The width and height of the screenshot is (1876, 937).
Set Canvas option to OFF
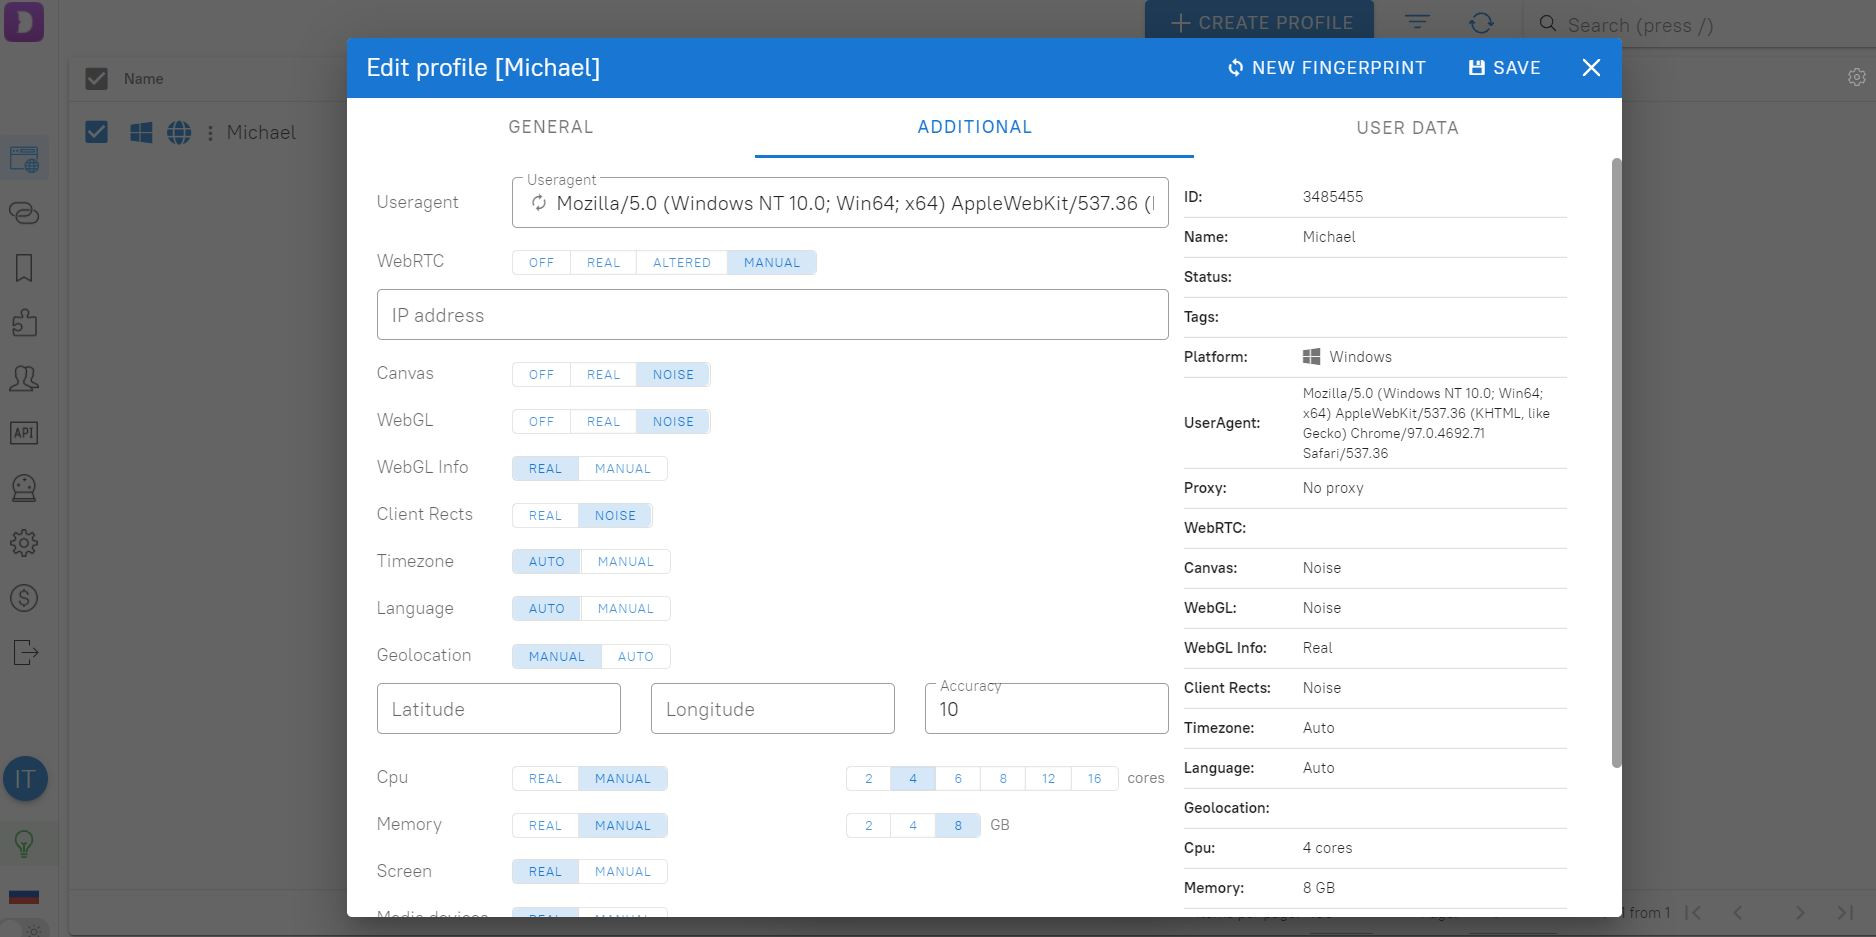[541, 375]
